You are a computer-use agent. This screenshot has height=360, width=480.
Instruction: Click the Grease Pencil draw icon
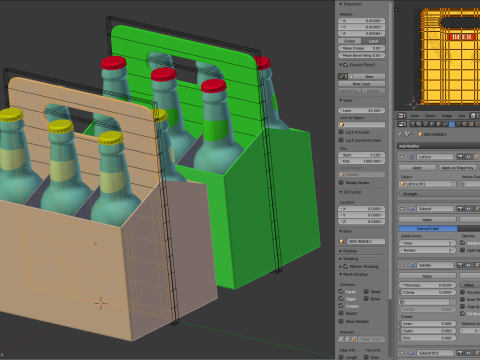(x=342, y=76)
